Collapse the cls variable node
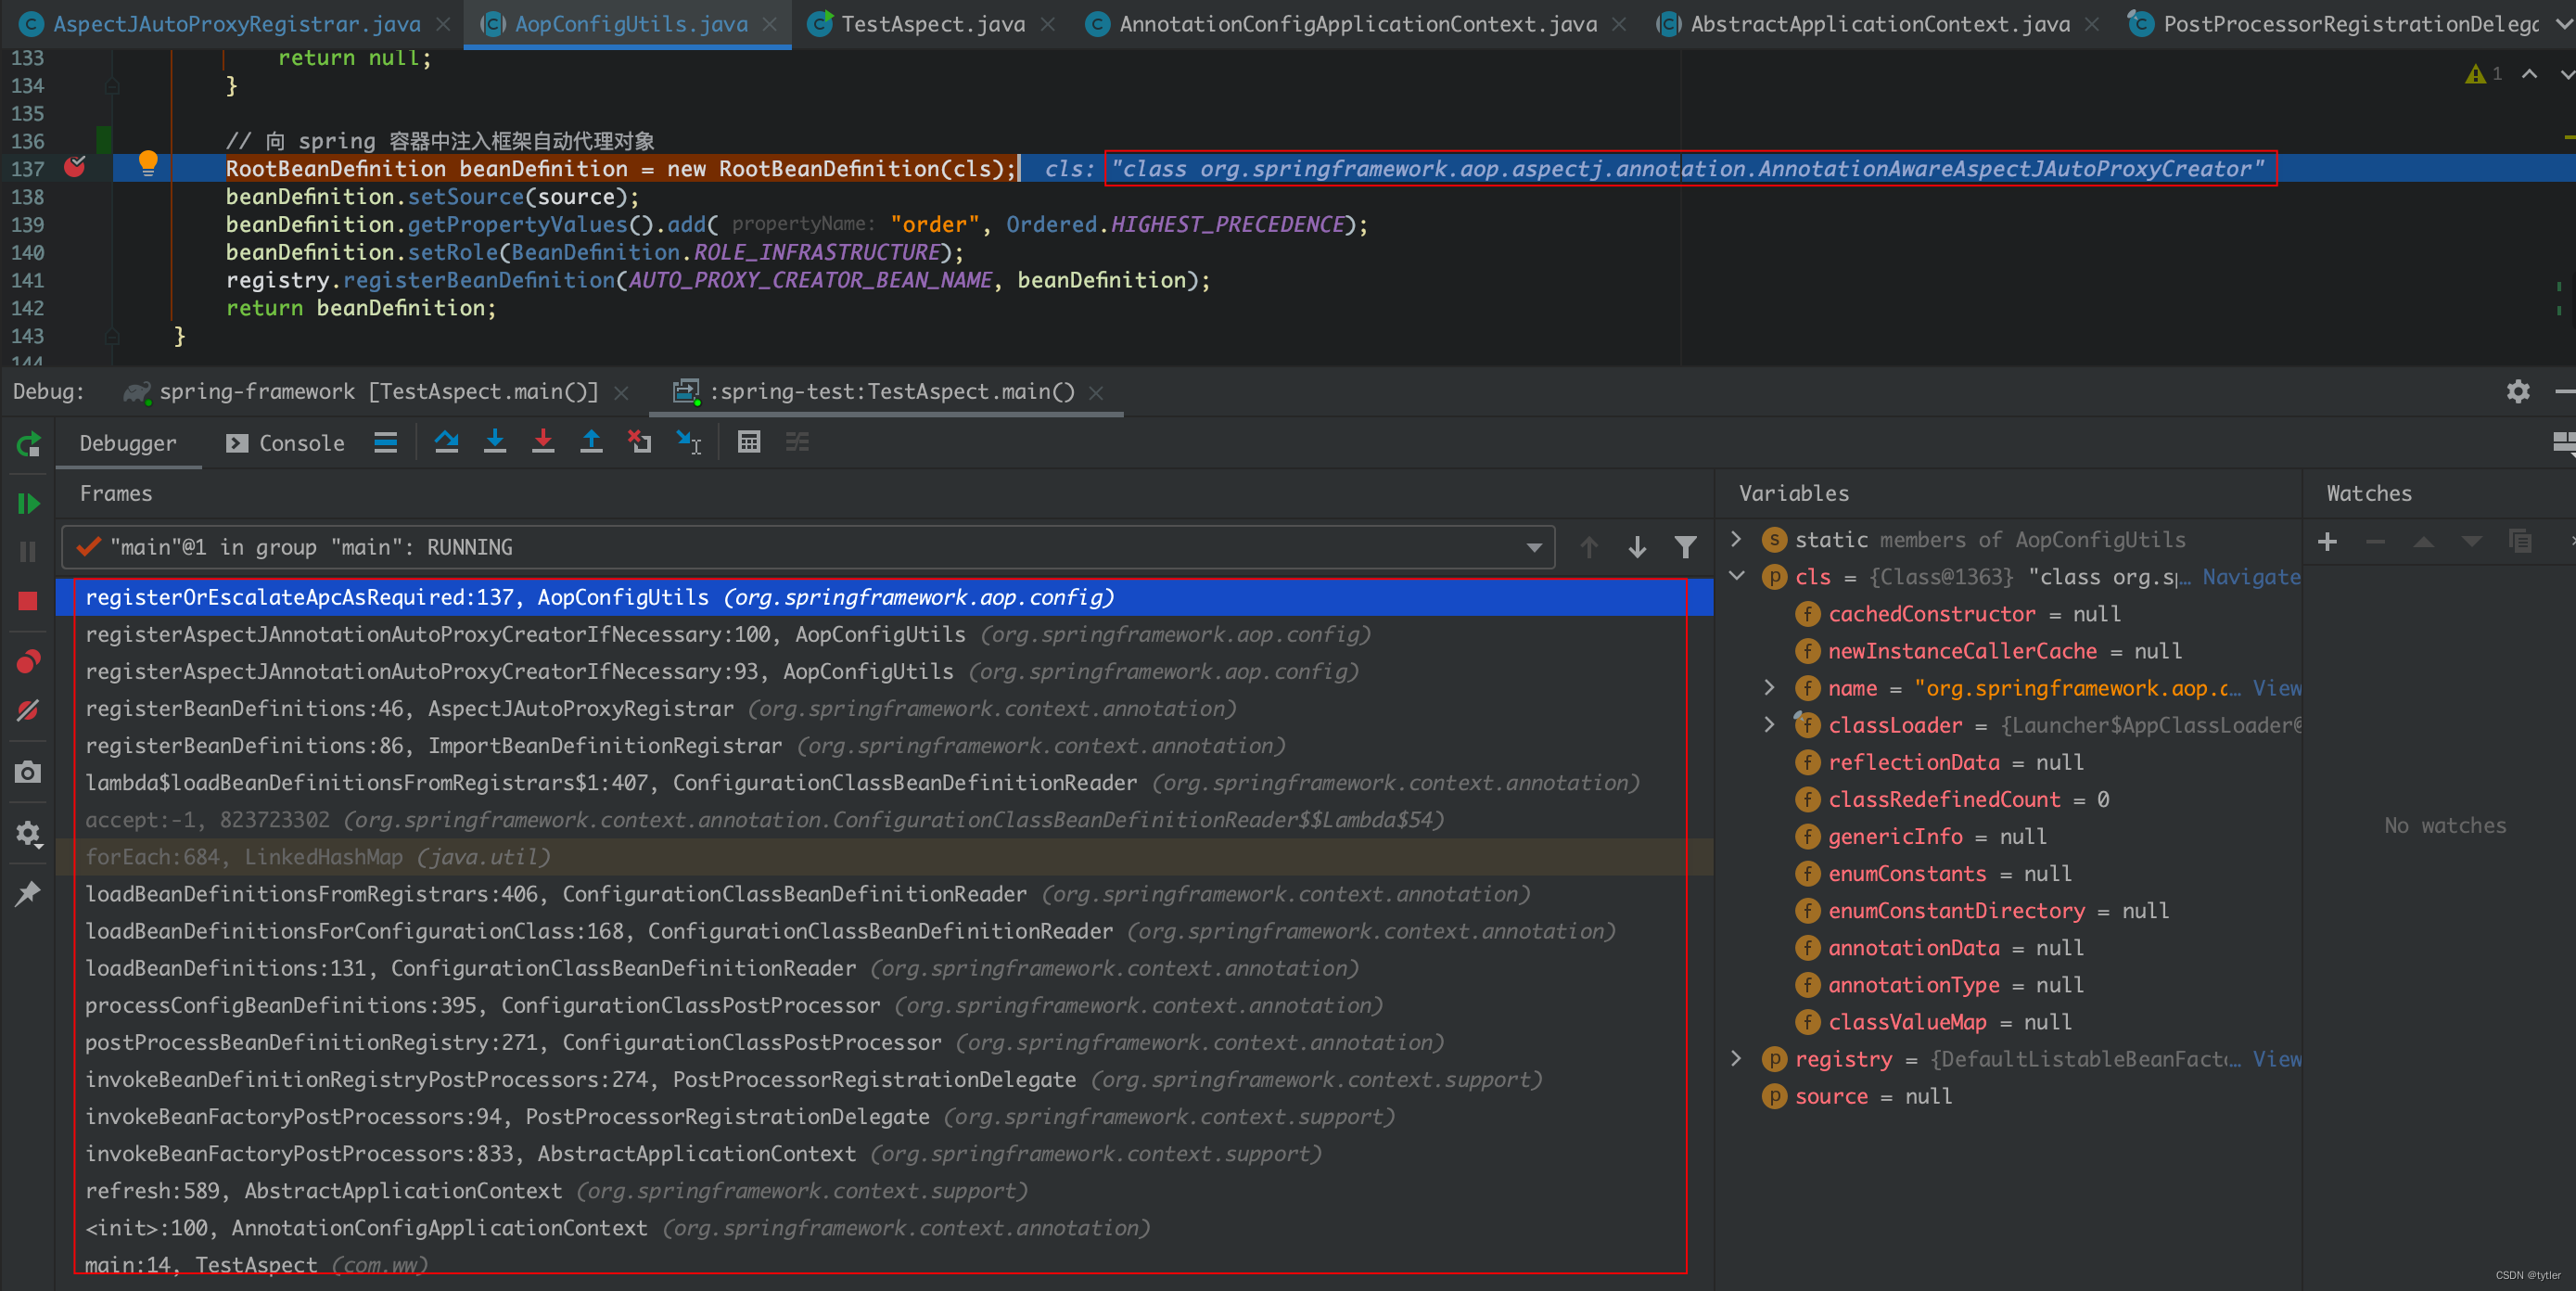Viewport: 2576px width, 1291px height. tap(1737, 577)
